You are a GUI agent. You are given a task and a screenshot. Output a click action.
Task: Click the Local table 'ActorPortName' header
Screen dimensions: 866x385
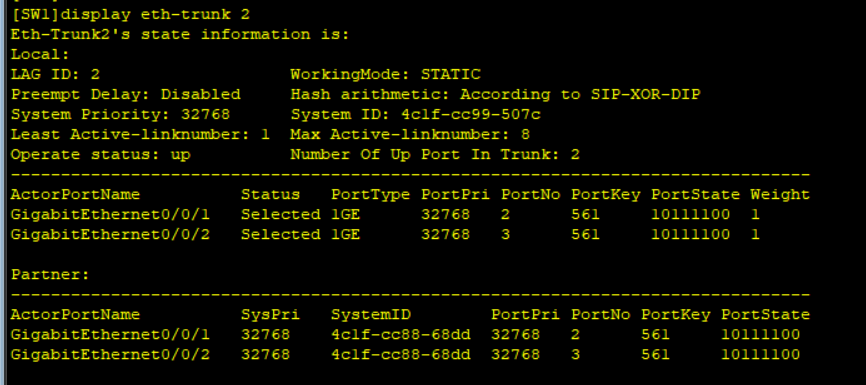coord(76,194)
